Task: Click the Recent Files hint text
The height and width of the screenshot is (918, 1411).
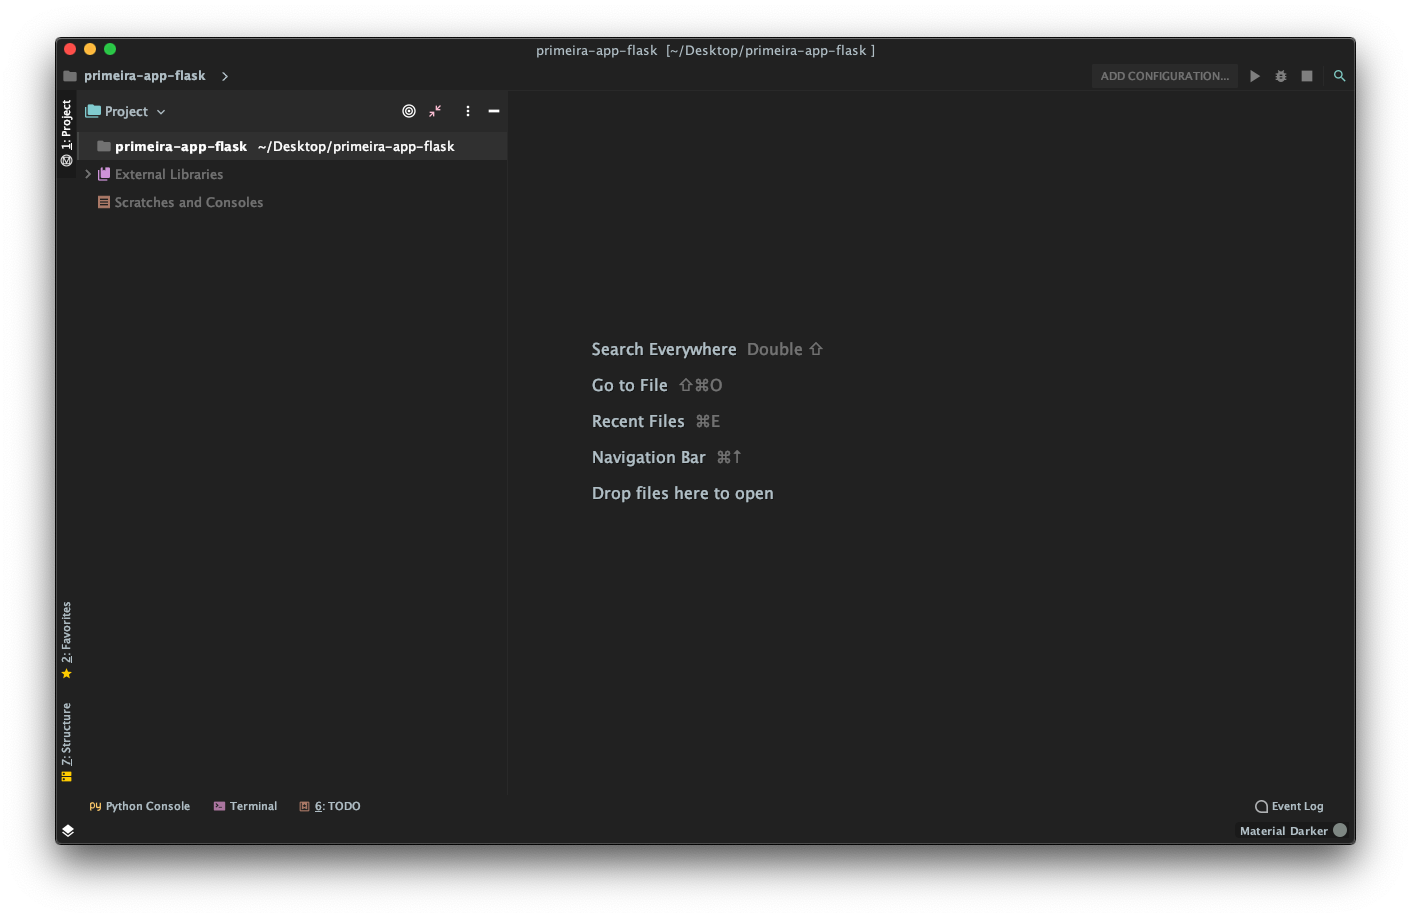Action: pos(638,421)
